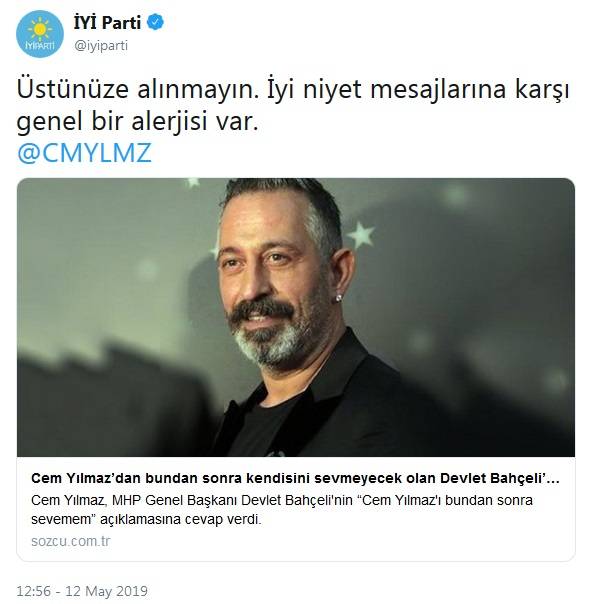This screenshot has width=600, height=604.
Task: Select the tweet text beginning Üstünüze alınmayın
Action: [293, 105]
